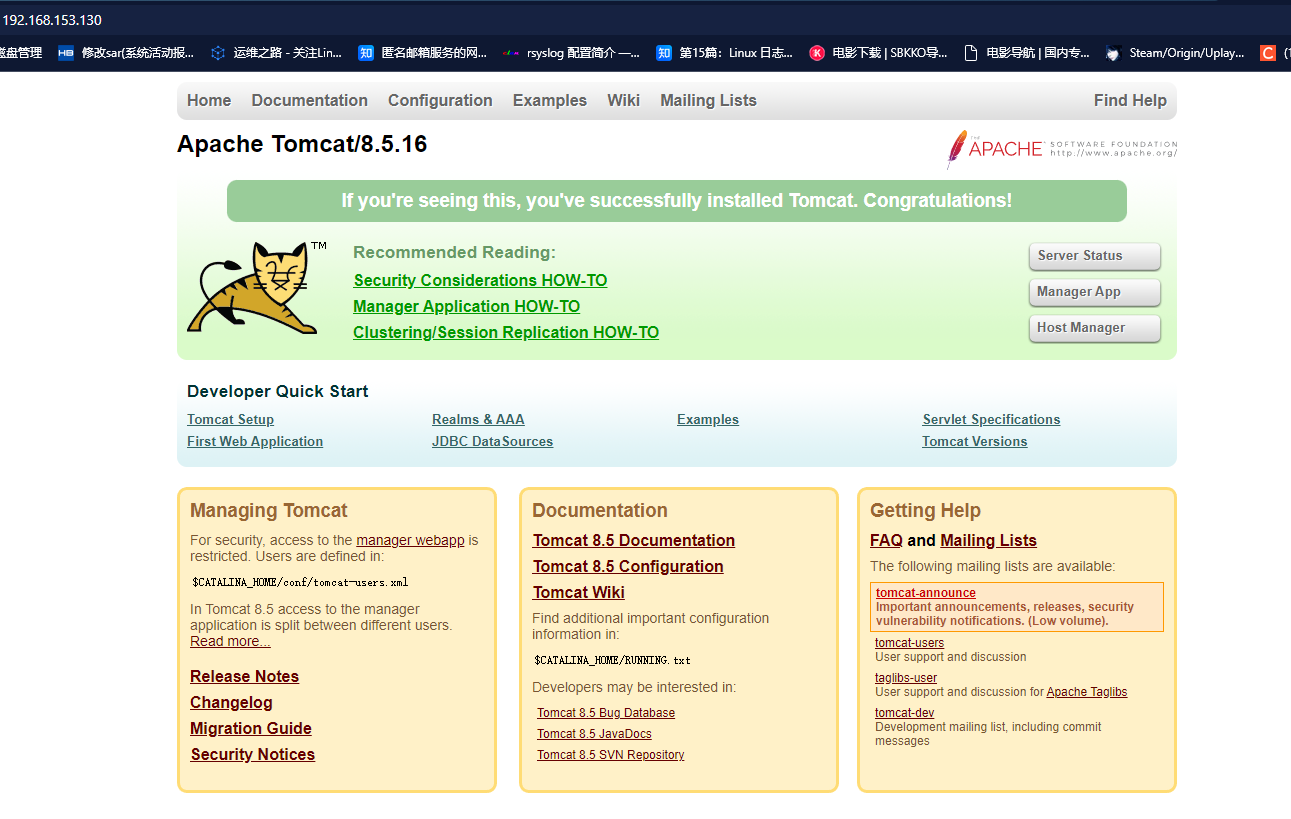Open the 修改sar bookmark with HB icon
Image resolution: width=1291 pixels, height=819 pixels.
click(126, 53)
